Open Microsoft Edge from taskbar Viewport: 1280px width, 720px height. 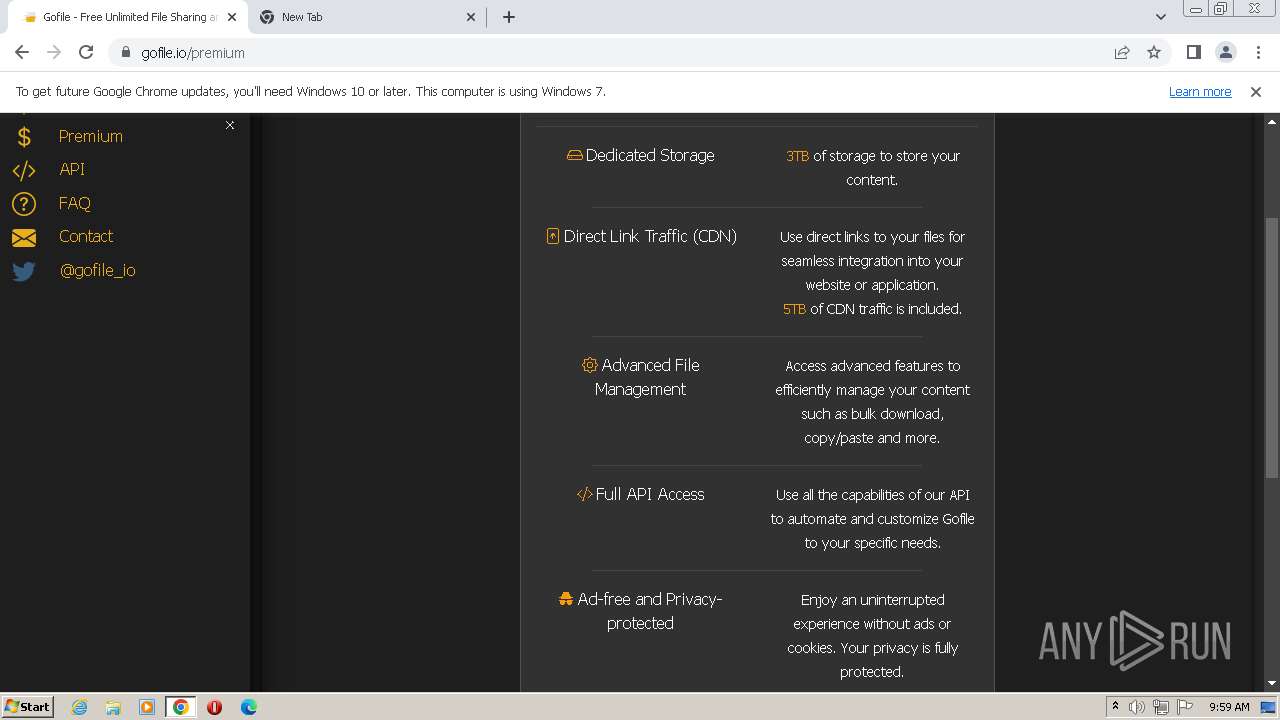coord(248,707)
